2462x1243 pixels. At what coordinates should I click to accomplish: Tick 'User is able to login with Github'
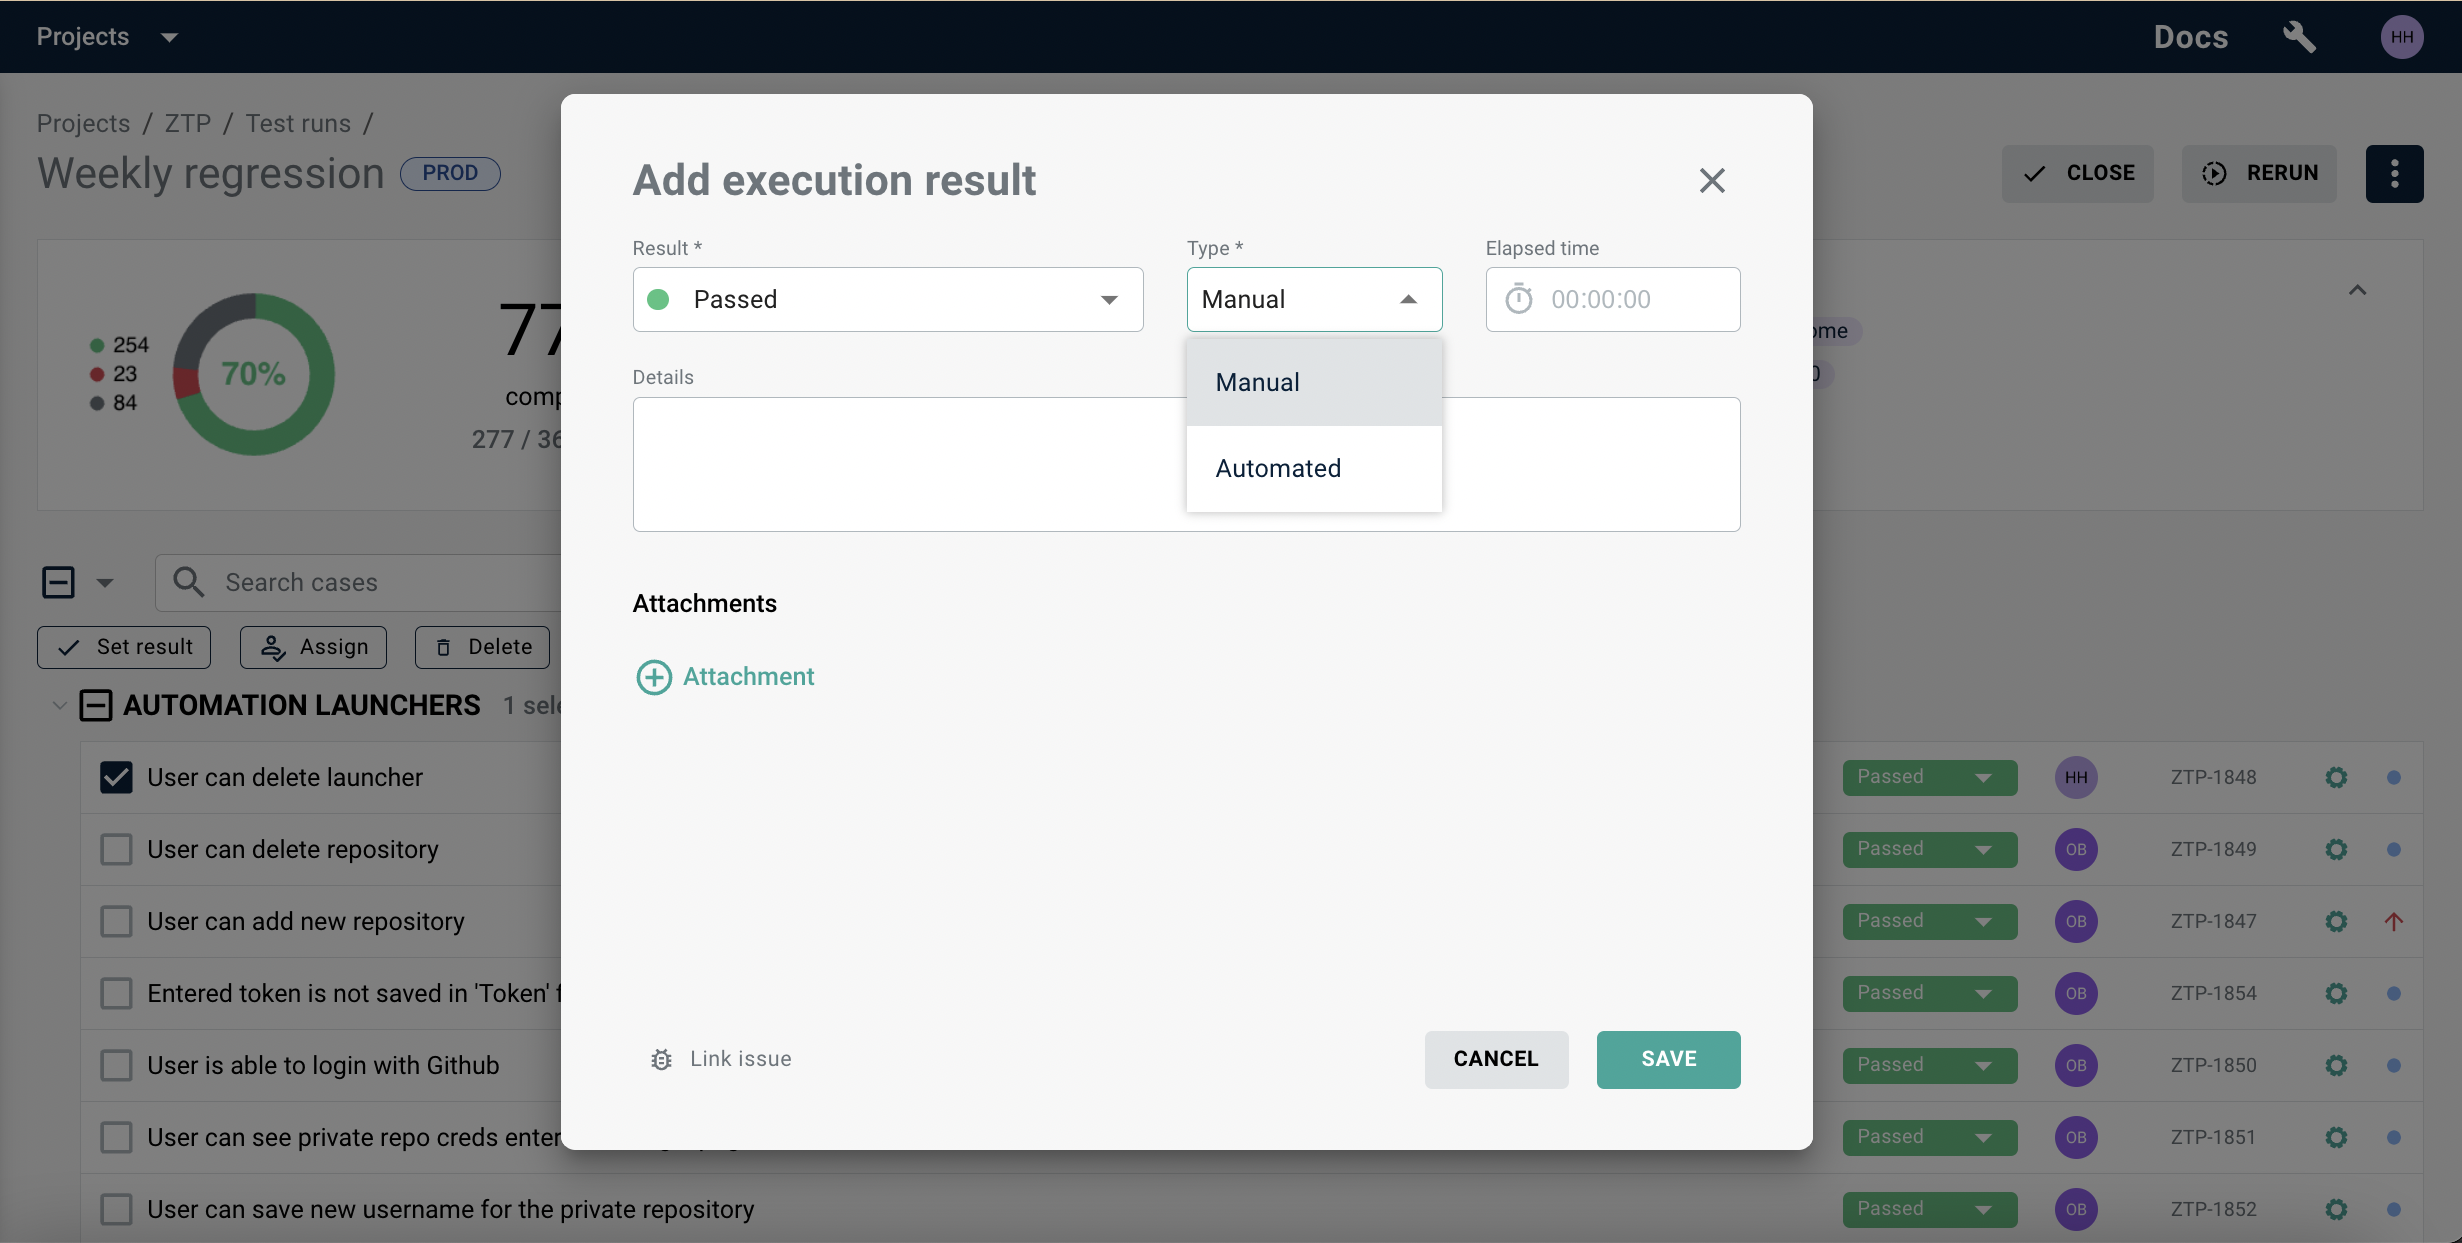(116, 1065)
